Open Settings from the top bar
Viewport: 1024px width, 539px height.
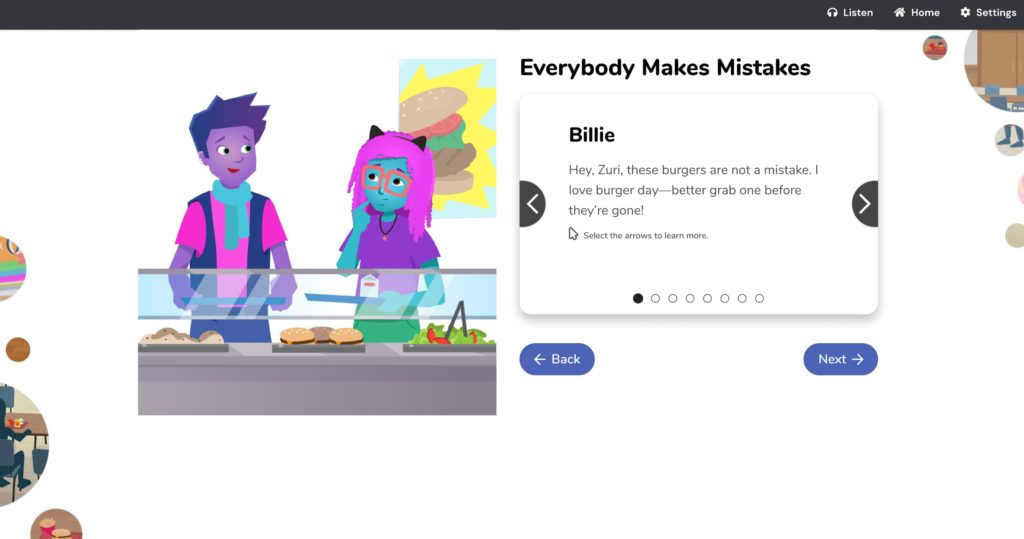pos(988,12)
